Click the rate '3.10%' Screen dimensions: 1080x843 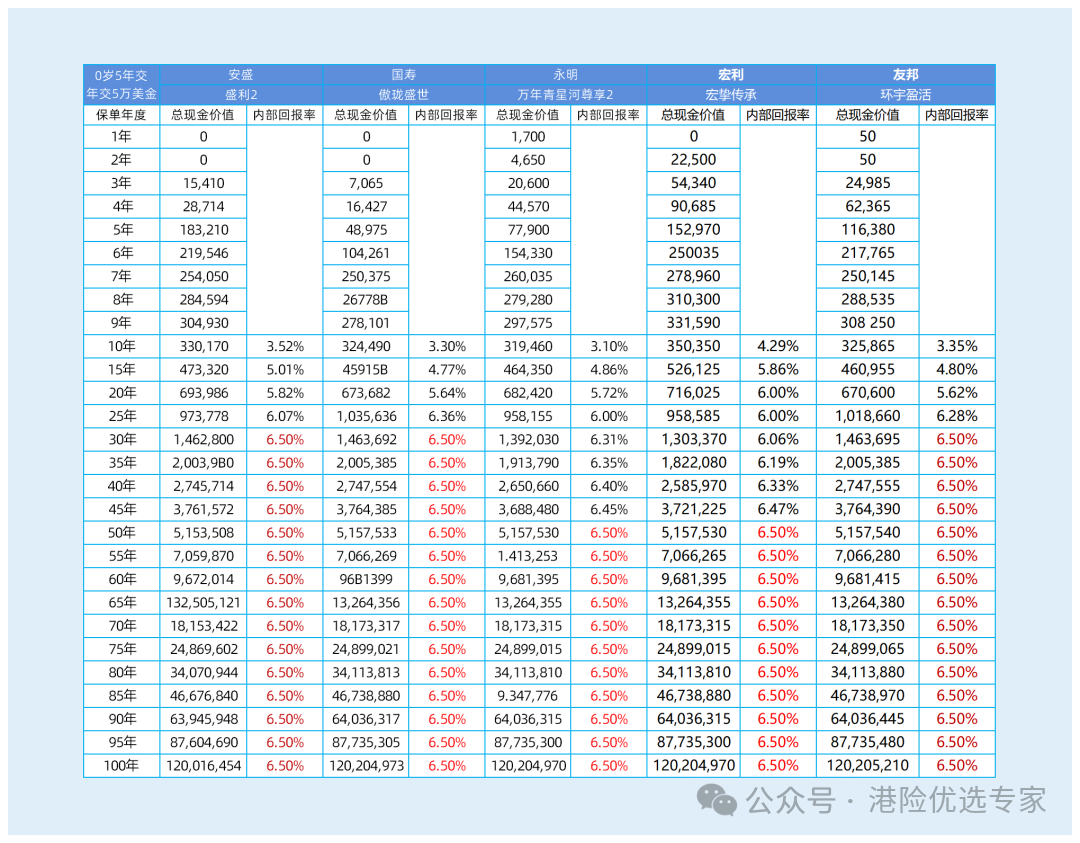click(x=609, y=346)
